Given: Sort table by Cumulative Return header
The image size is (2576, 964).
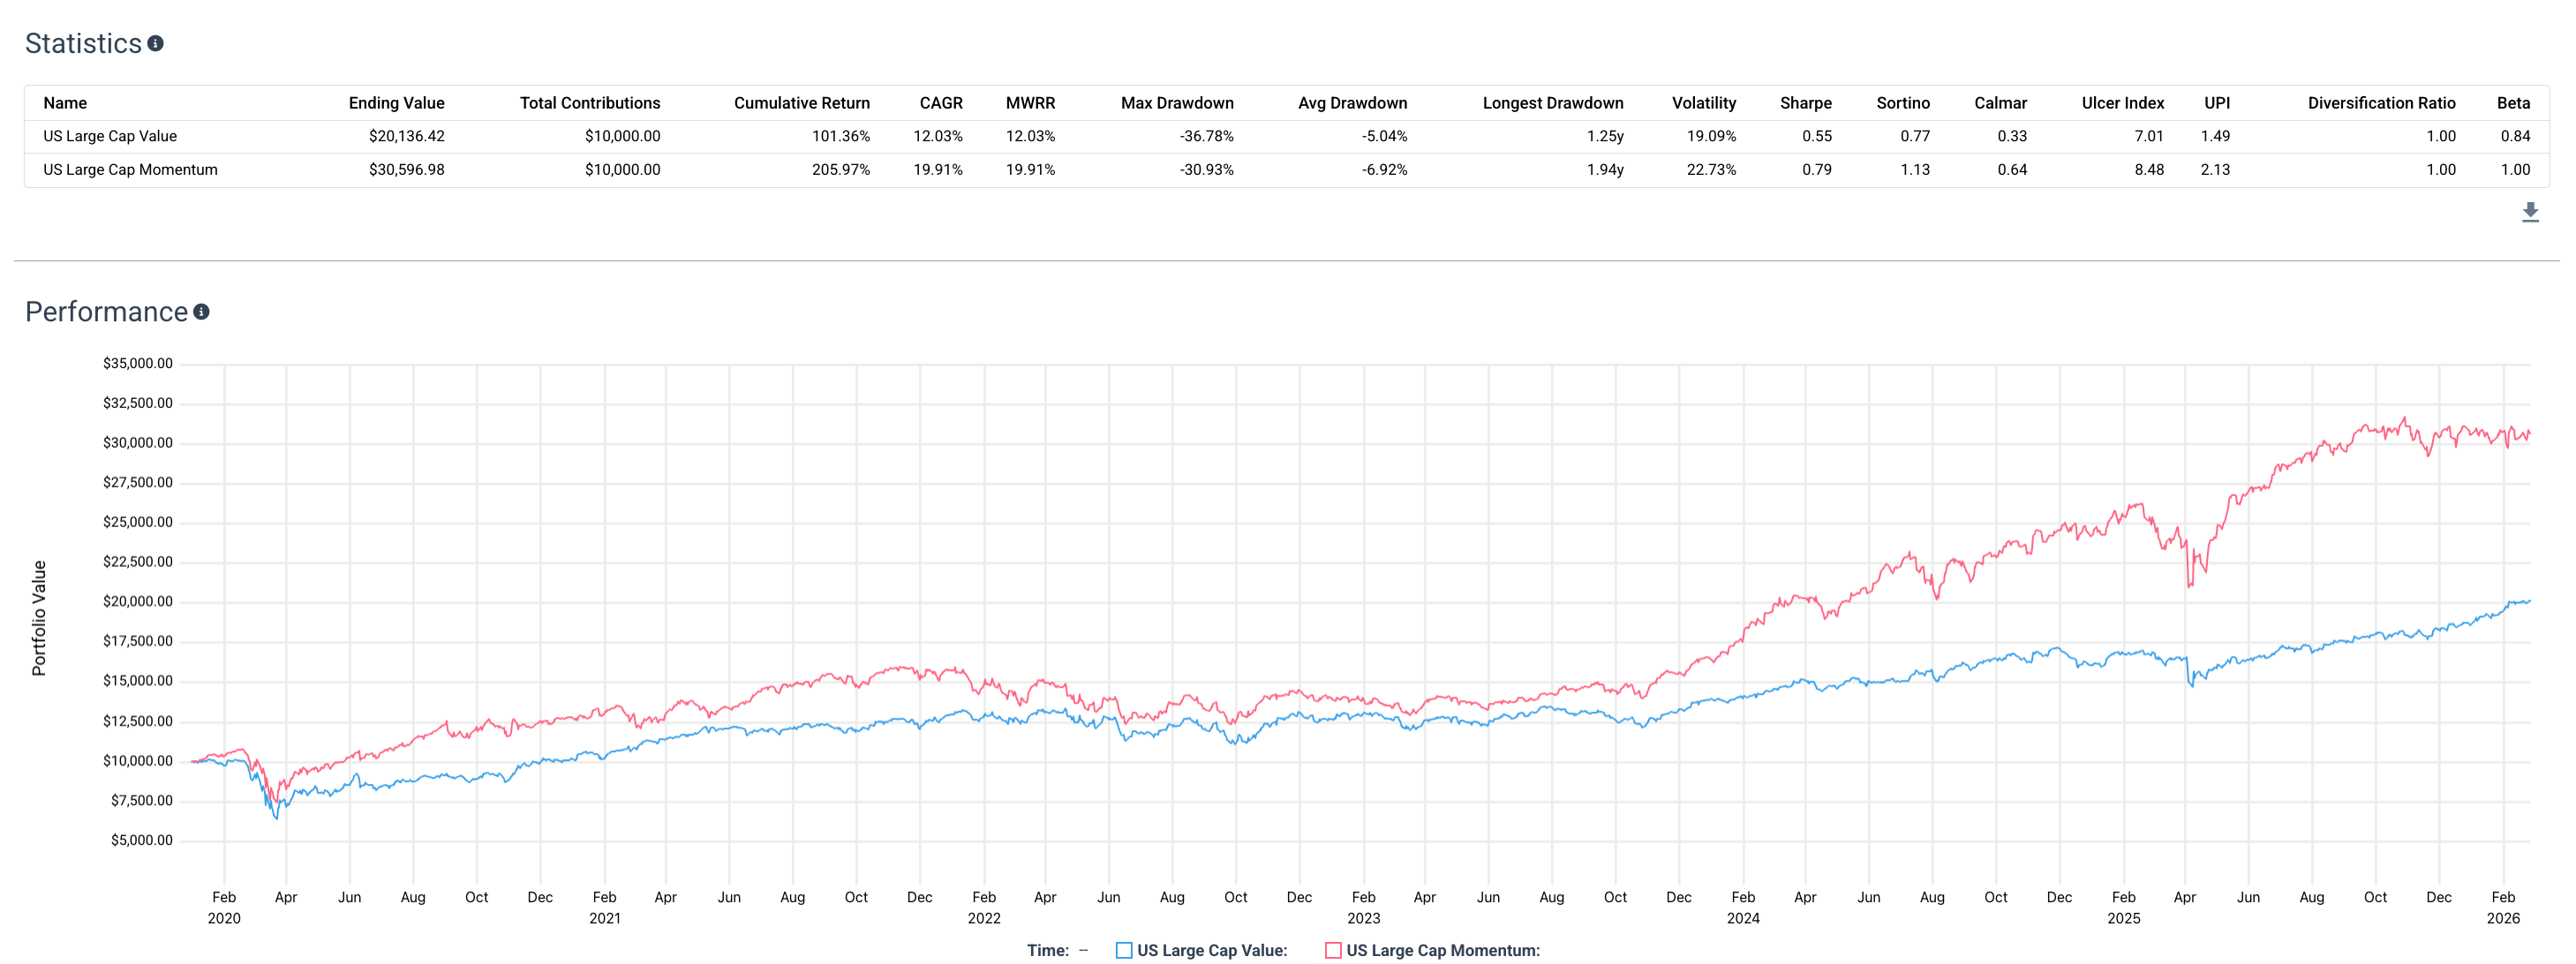Looking at the screenshot, I should pos(802,103).
